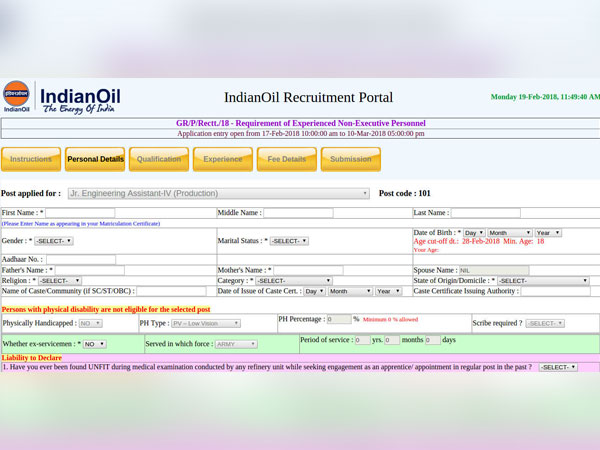Click Name of Caste/Community field
This screenshot has width=600, height=450.
tap(171, 291)
